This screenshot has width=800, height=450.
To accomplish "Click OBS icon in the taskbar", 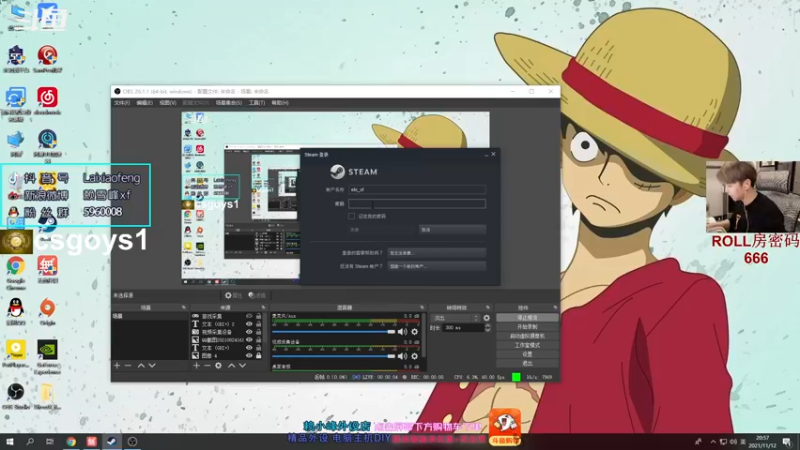I will pyautogui.click(x=132, y=442).
